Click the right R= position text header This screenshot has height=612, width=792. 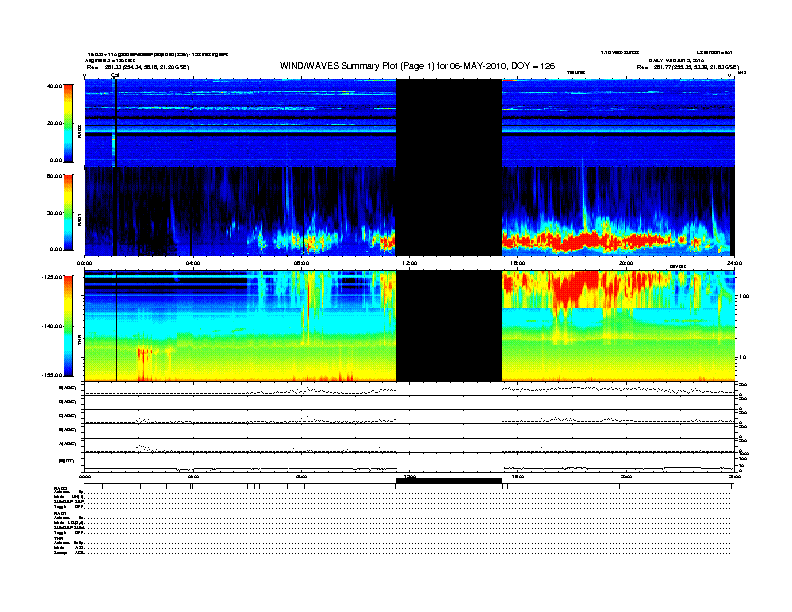687,67
